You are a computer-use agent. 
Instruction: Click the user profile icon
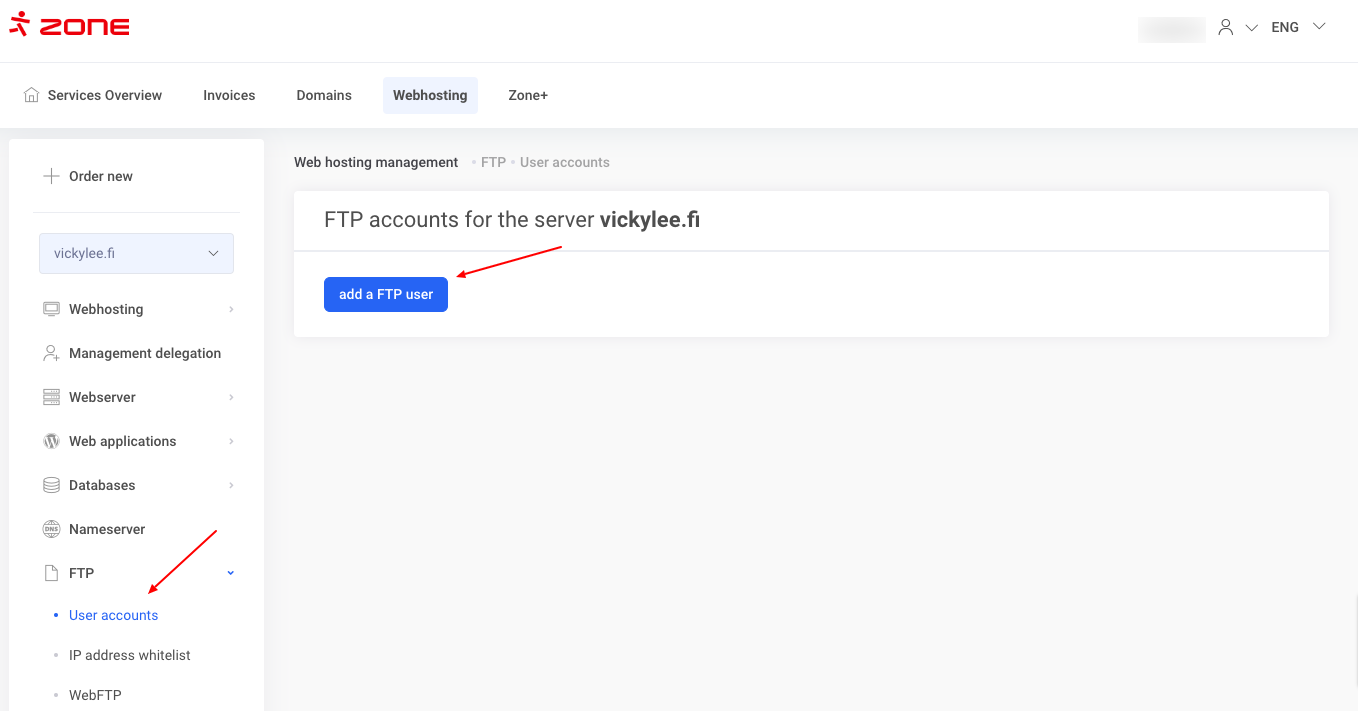1226,28
